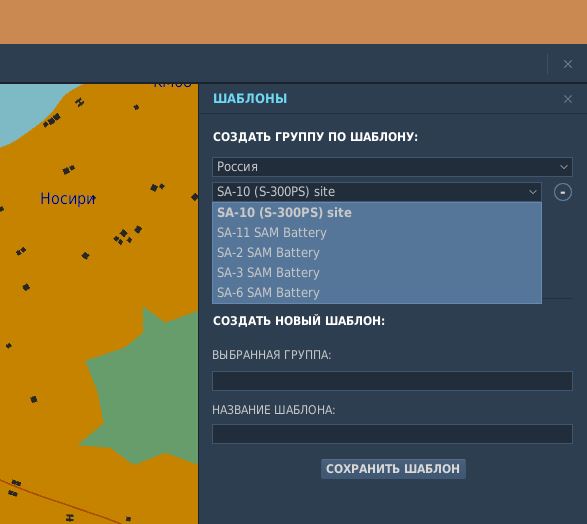Select SA-10 (S-300PS) site from list
The image size is (587, 524).
(377, 213)
